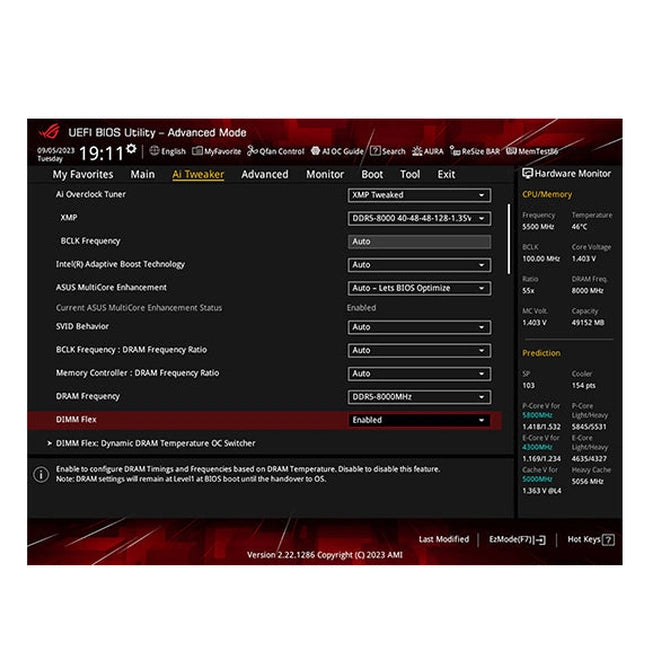Image resolution: width=650 pixels, height=650 pixels.
Task: Click the 5000MHz Cache V link
Action: pyautogui.click(x=537, y=479)
